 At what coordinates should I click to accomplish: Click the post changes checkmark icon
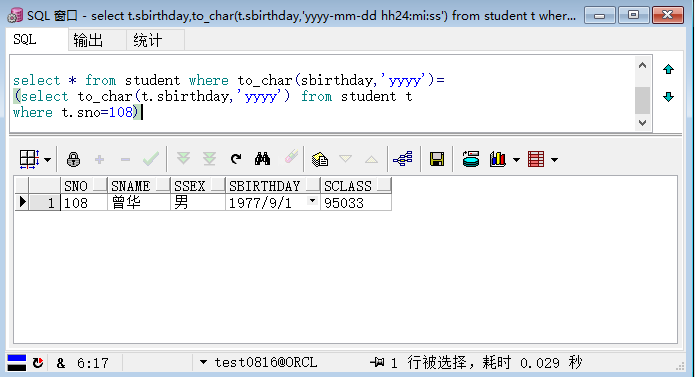(151, 159)
